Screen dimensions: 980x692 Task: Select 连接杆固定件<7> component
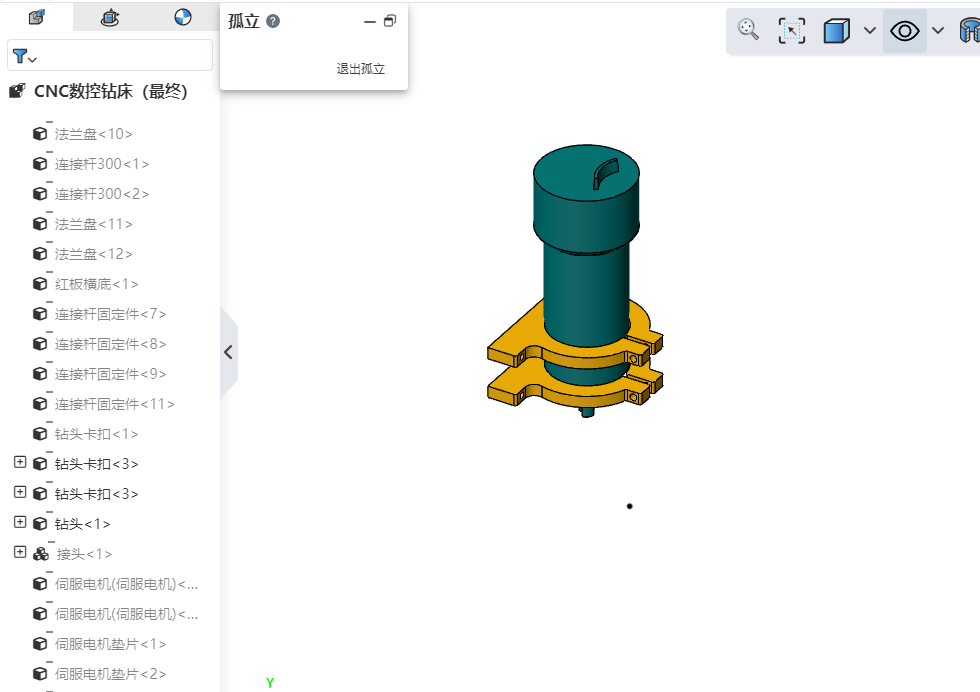pos(110,314)
